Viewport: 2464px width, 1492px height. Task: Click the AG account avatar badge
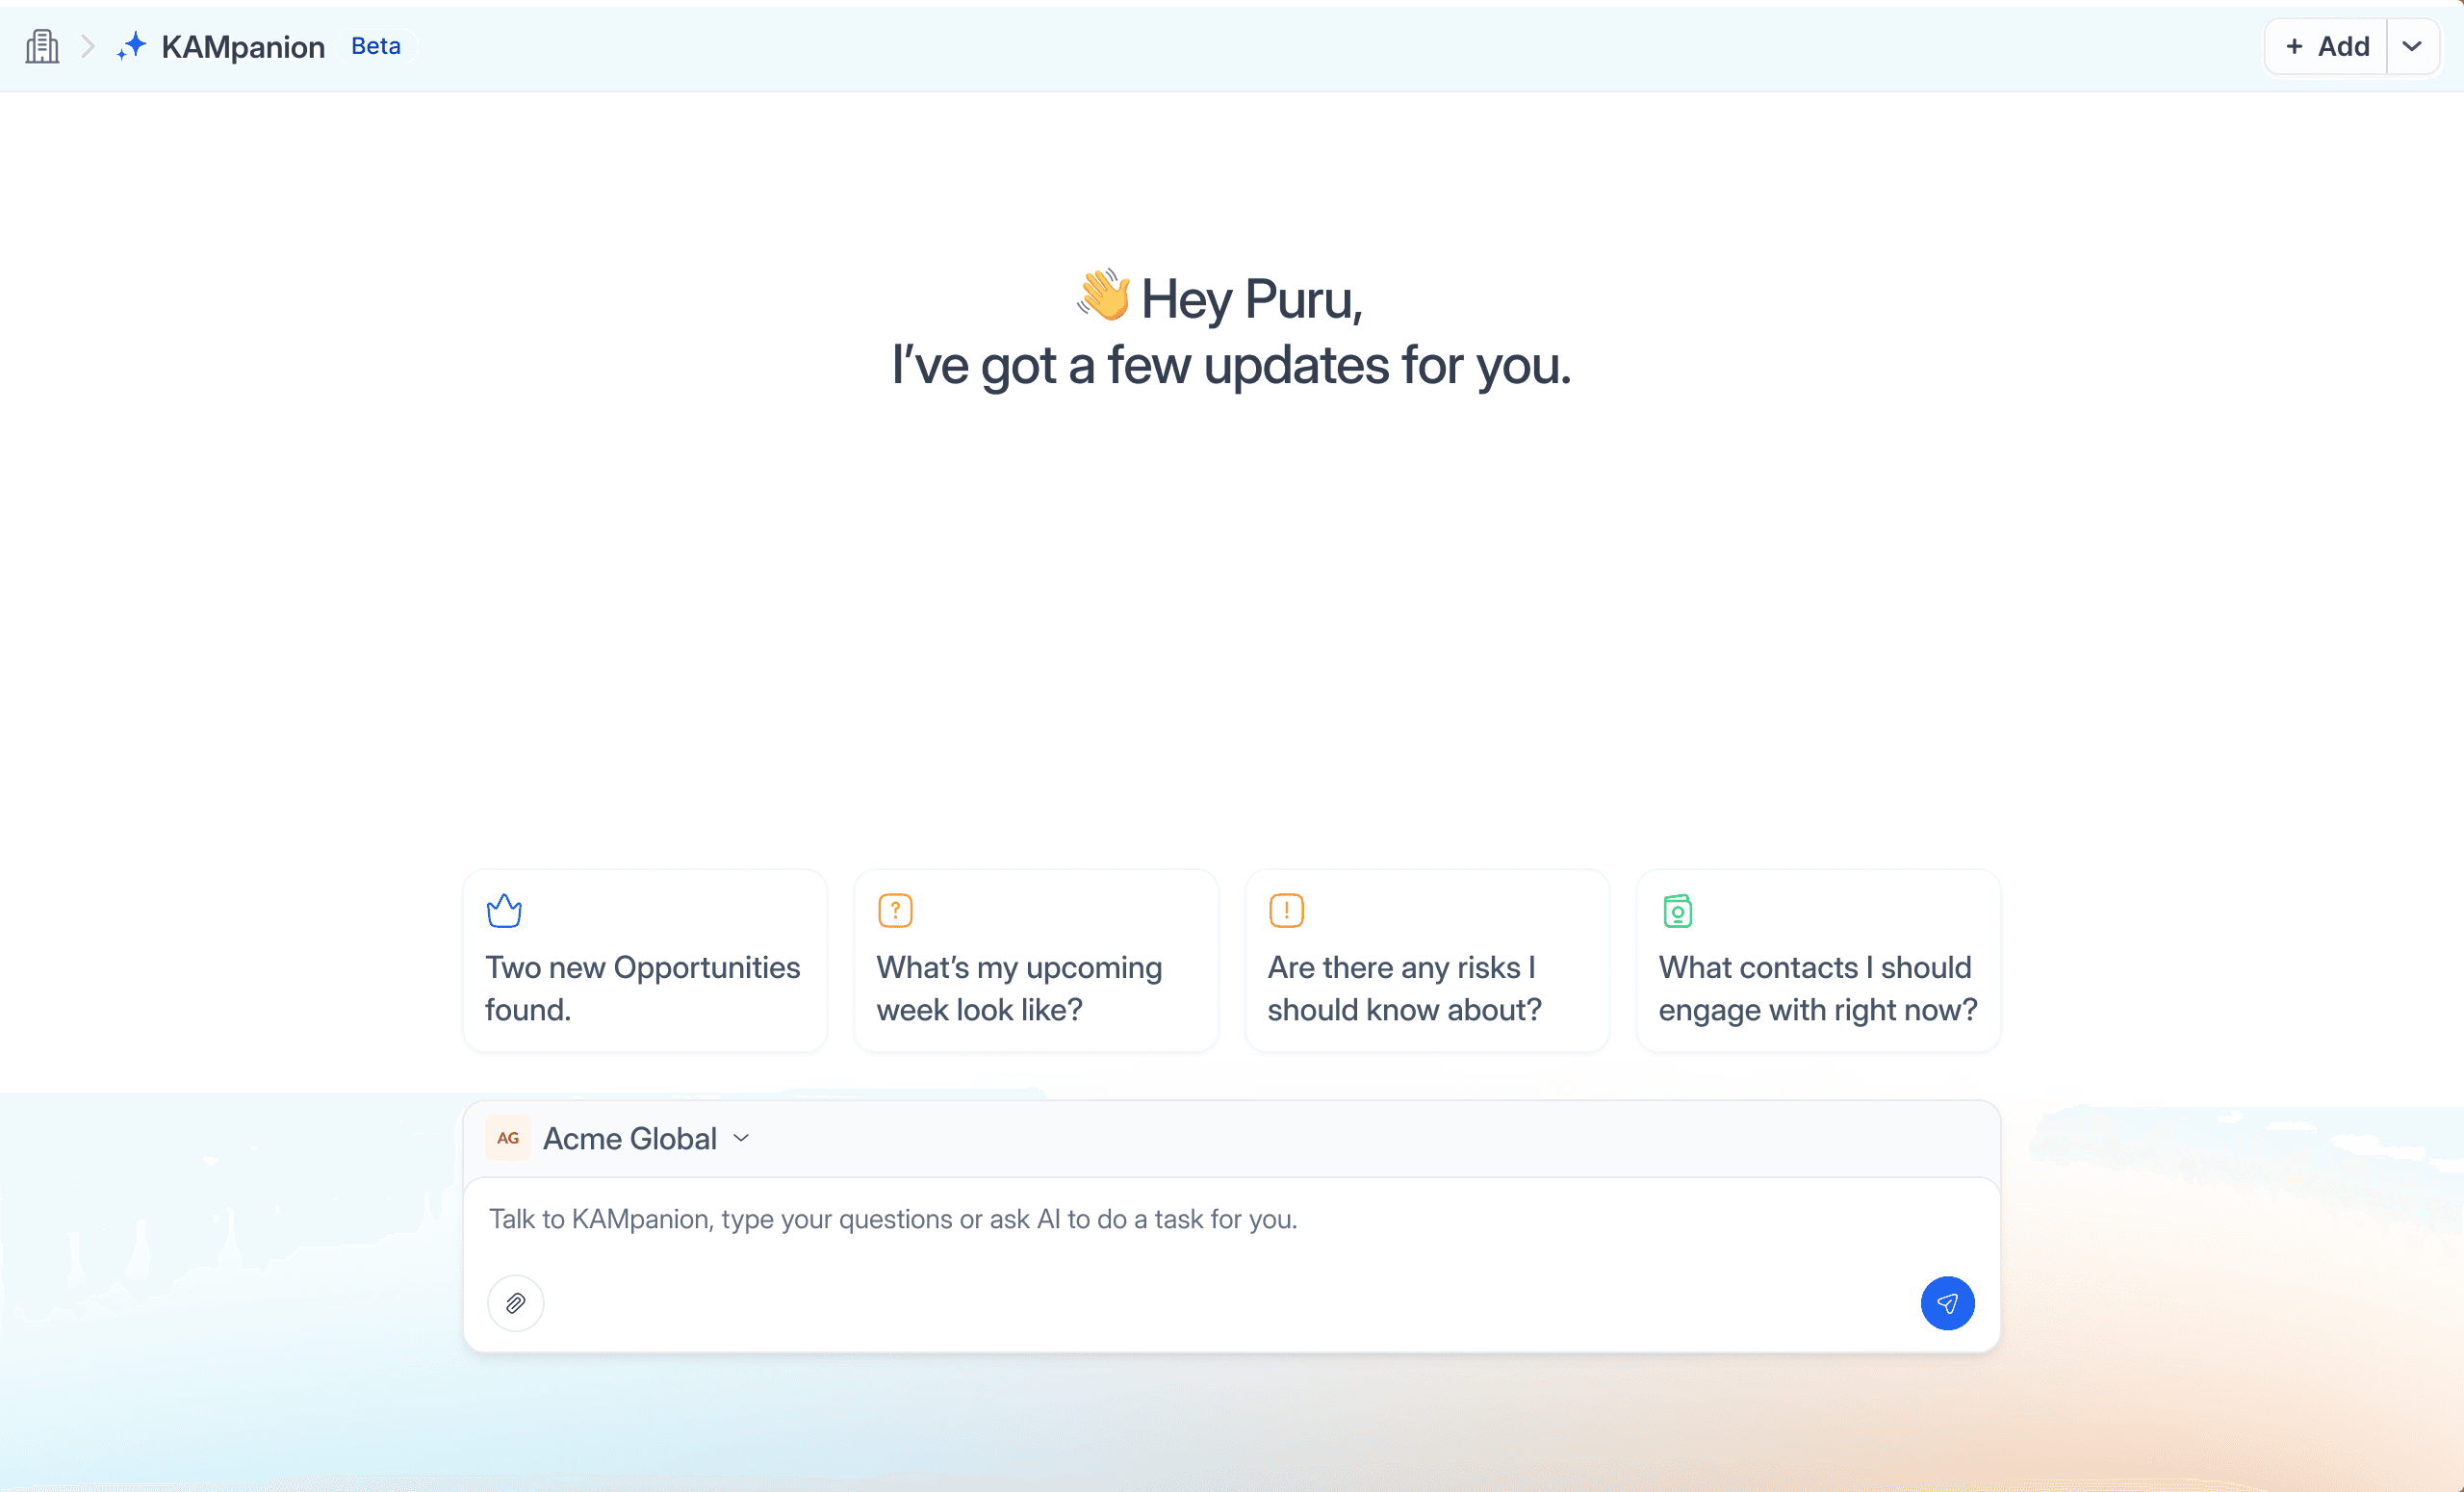(x=508, y=1138)
